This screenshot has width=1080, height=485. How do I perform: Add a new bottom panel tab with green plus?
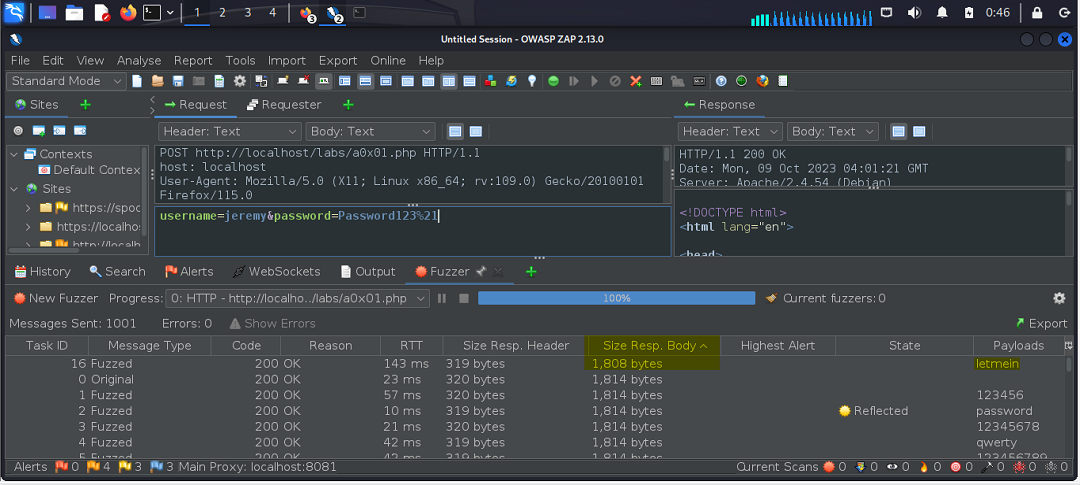pyautogui.click(x=531, y=271)
